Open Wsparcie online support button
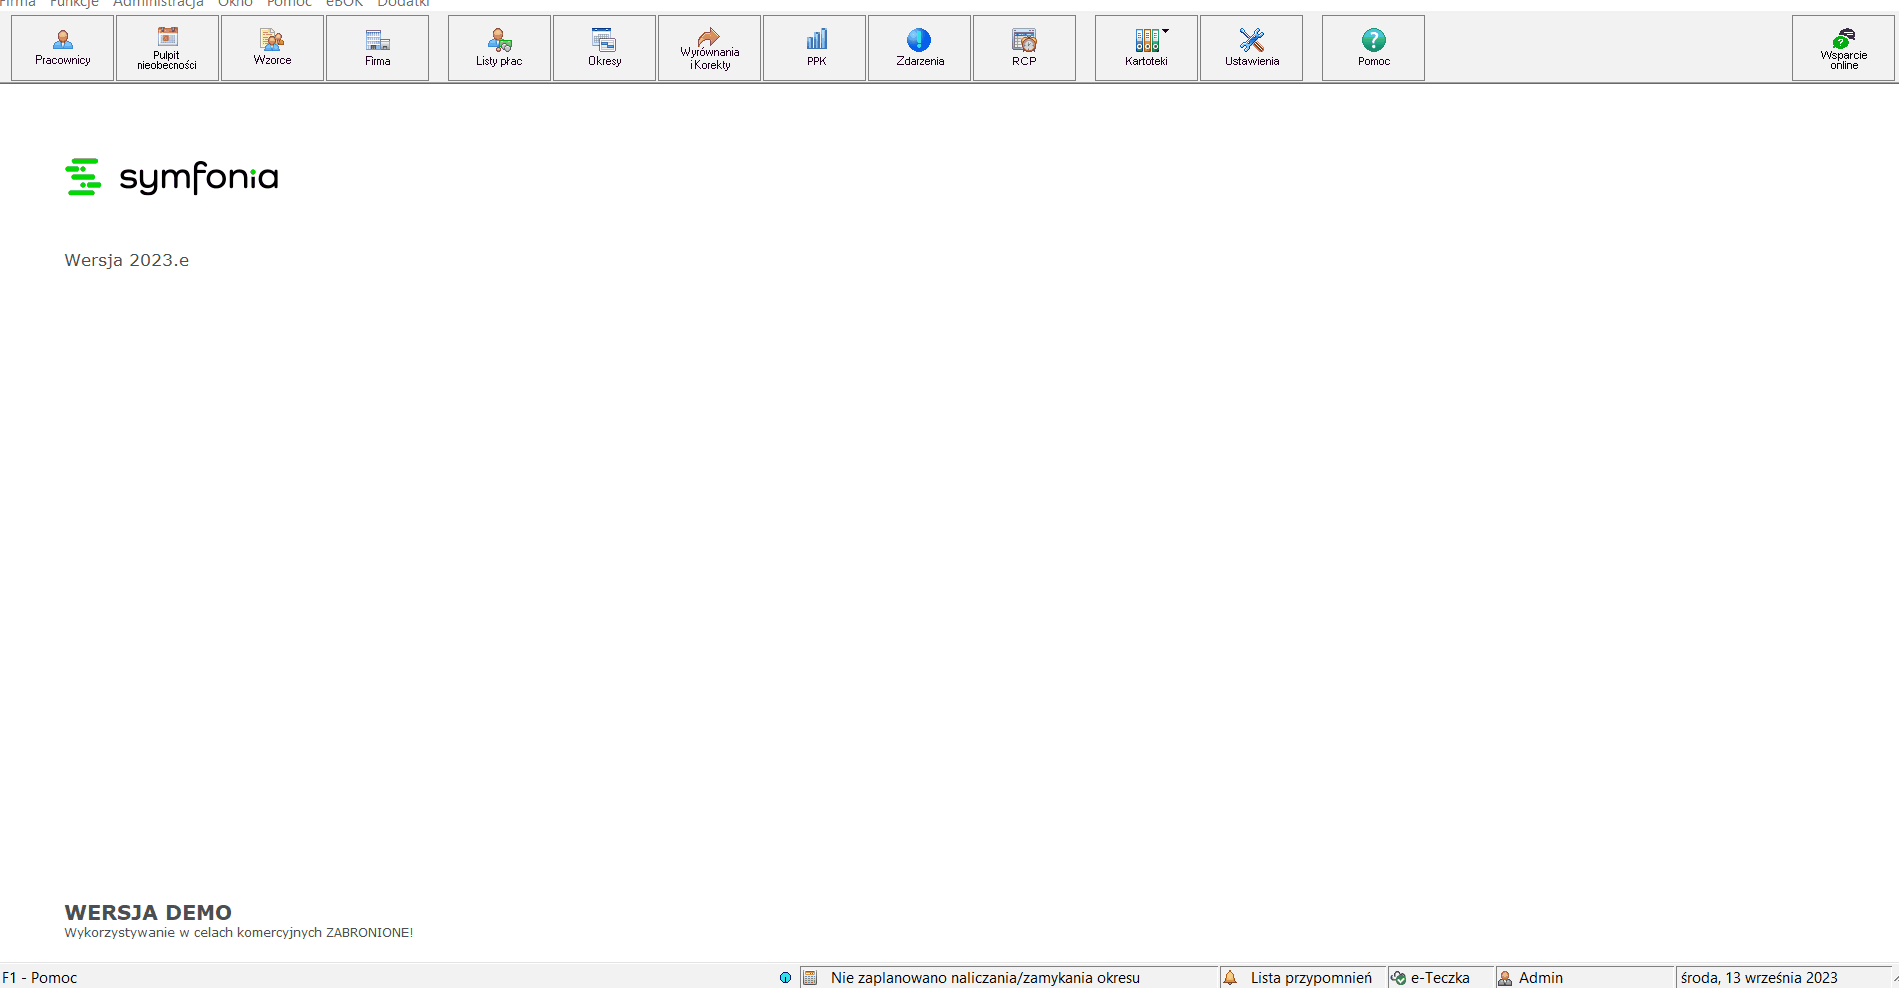Viewport: 1899px width, 988px height. pyautogui.click(x=1843, y=48)
